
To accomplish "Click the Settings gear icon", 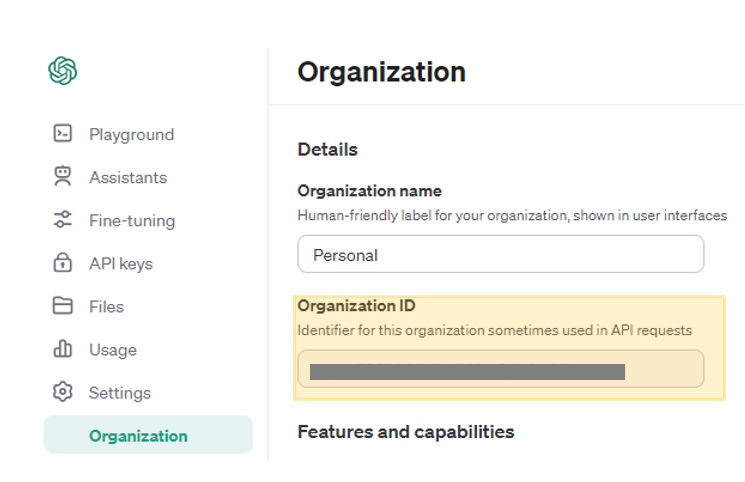I will 63,392.
